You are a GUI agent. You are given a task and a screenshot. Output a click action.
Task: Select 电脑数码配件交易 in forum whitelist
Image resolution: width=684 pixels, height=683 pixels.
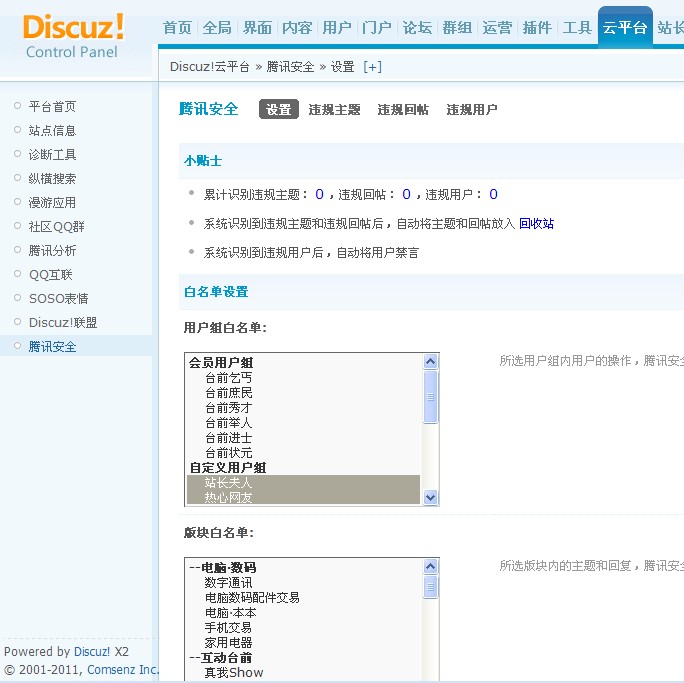[252, 597]
